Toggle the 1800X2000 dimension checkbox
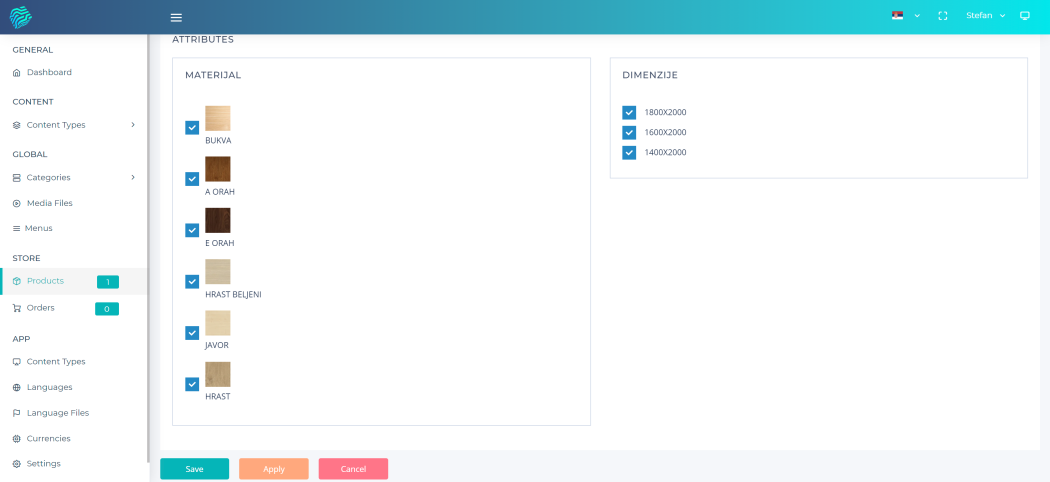 629,112
